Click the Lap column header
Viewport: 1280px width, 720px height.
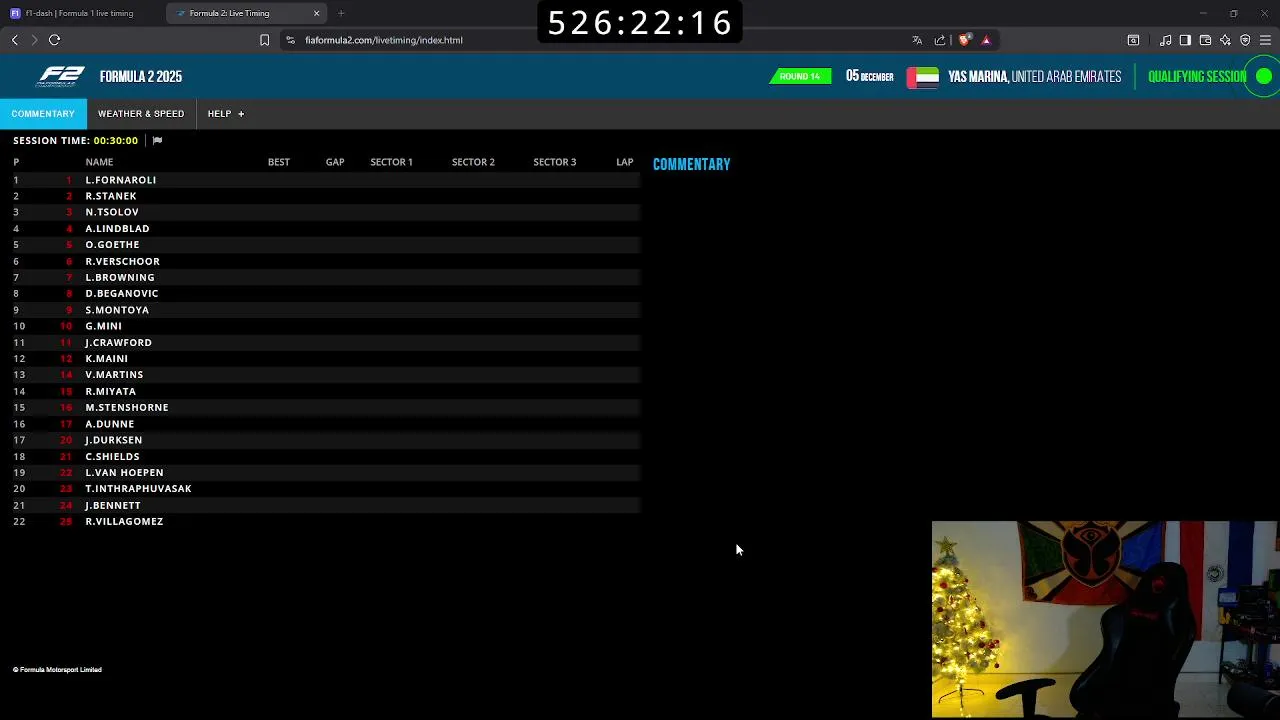coord(625,162)
